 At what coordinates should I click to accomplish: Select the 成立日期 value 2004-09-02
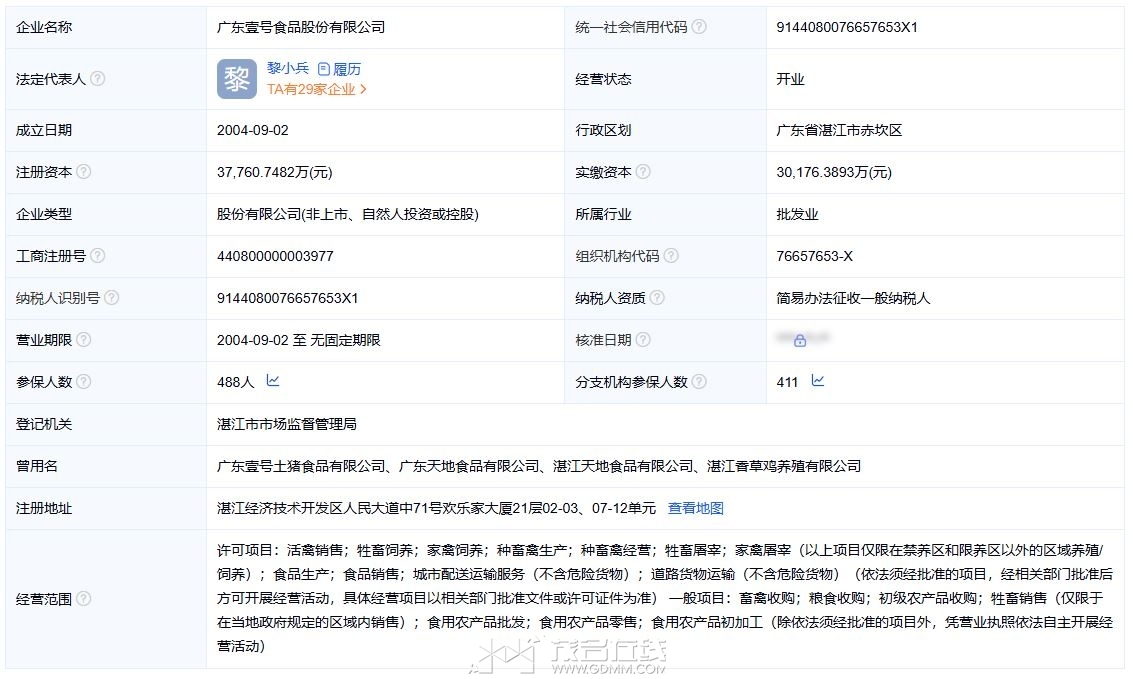(x=252, y=130)
